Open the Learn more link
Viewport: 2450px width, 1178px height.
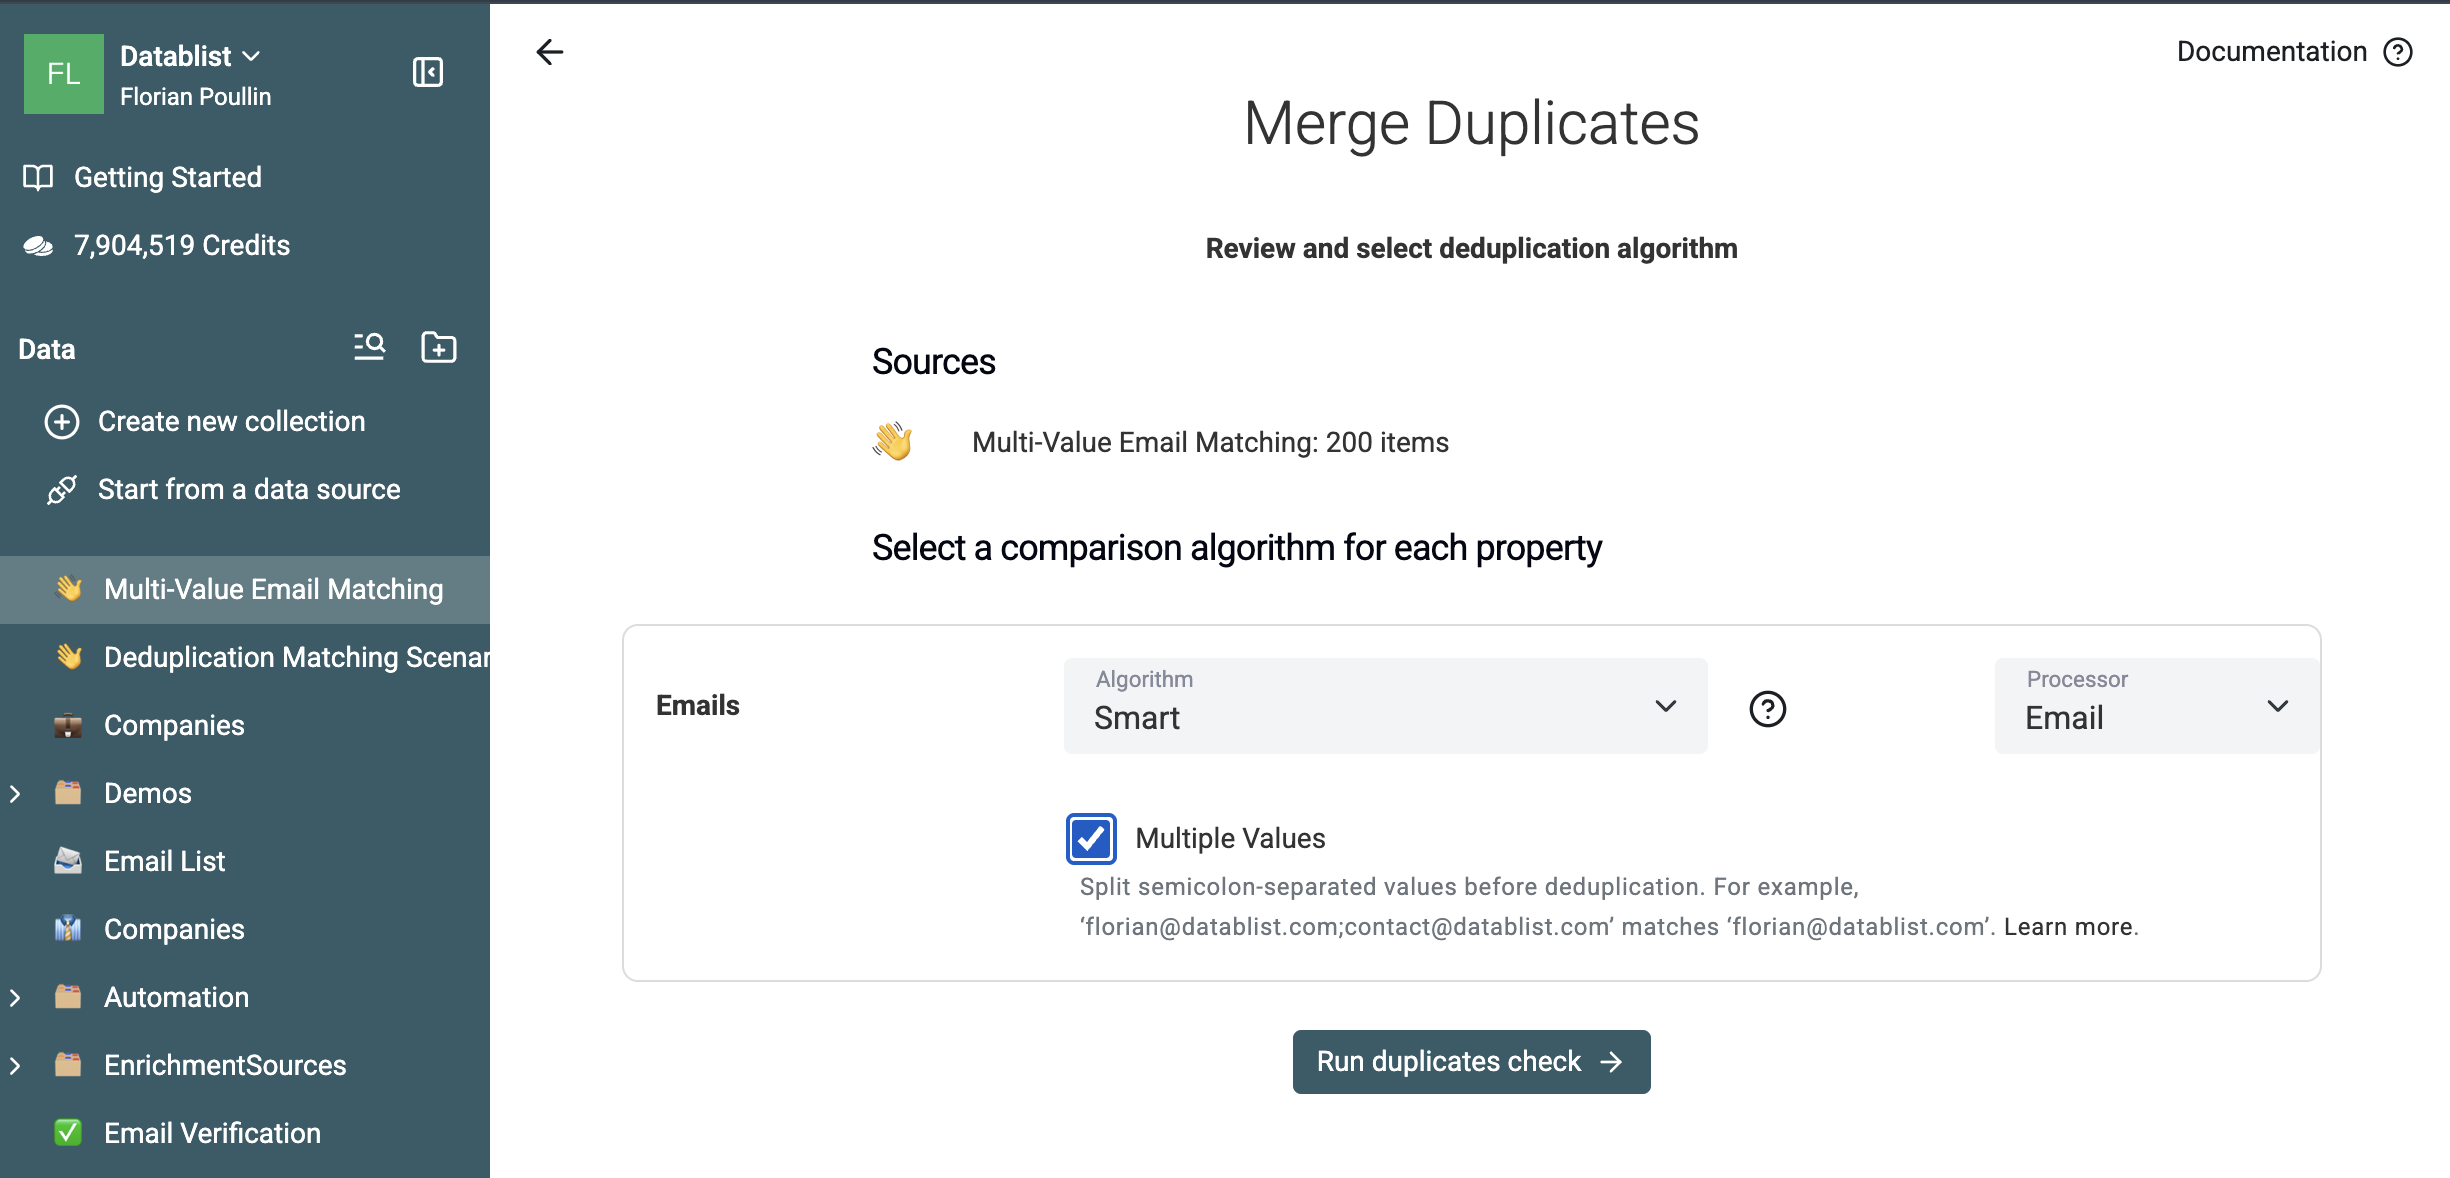(2068, 927)
